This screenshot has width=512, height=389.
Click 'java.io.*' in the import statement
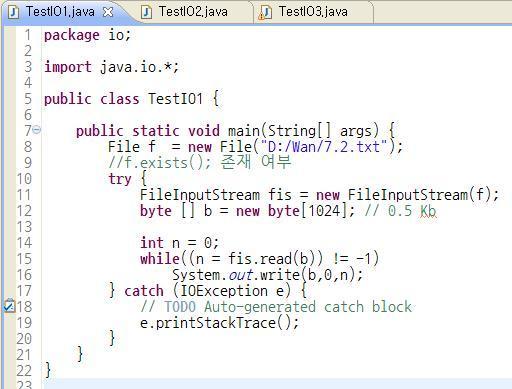(136, 67)
